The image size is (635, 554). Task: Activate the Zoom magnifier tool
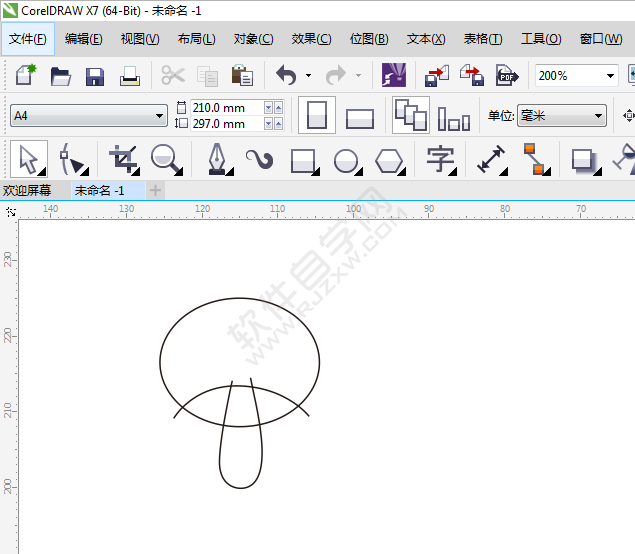[x=165, y=159]
